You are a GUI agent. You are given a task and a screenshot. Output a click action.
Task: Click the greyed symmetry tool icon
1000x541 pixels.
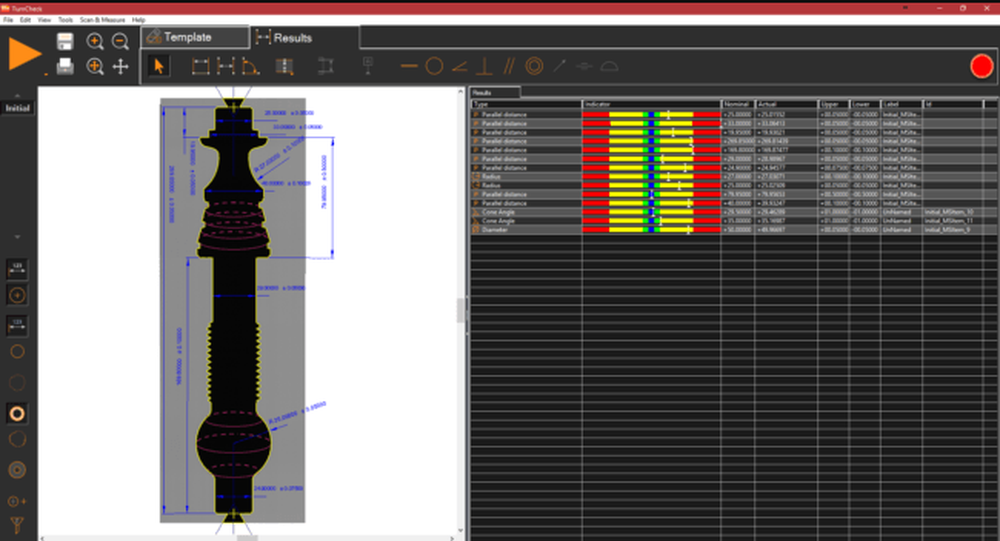584,66
